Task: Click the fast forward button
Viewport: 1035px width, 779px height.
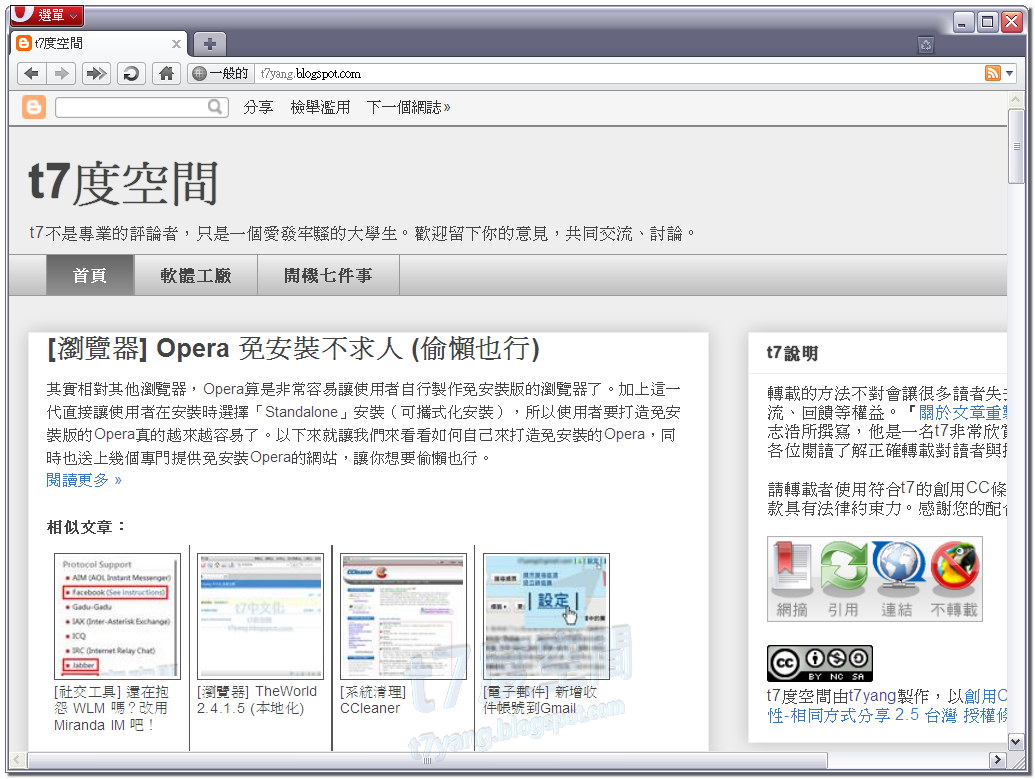Action: point(96,73)
